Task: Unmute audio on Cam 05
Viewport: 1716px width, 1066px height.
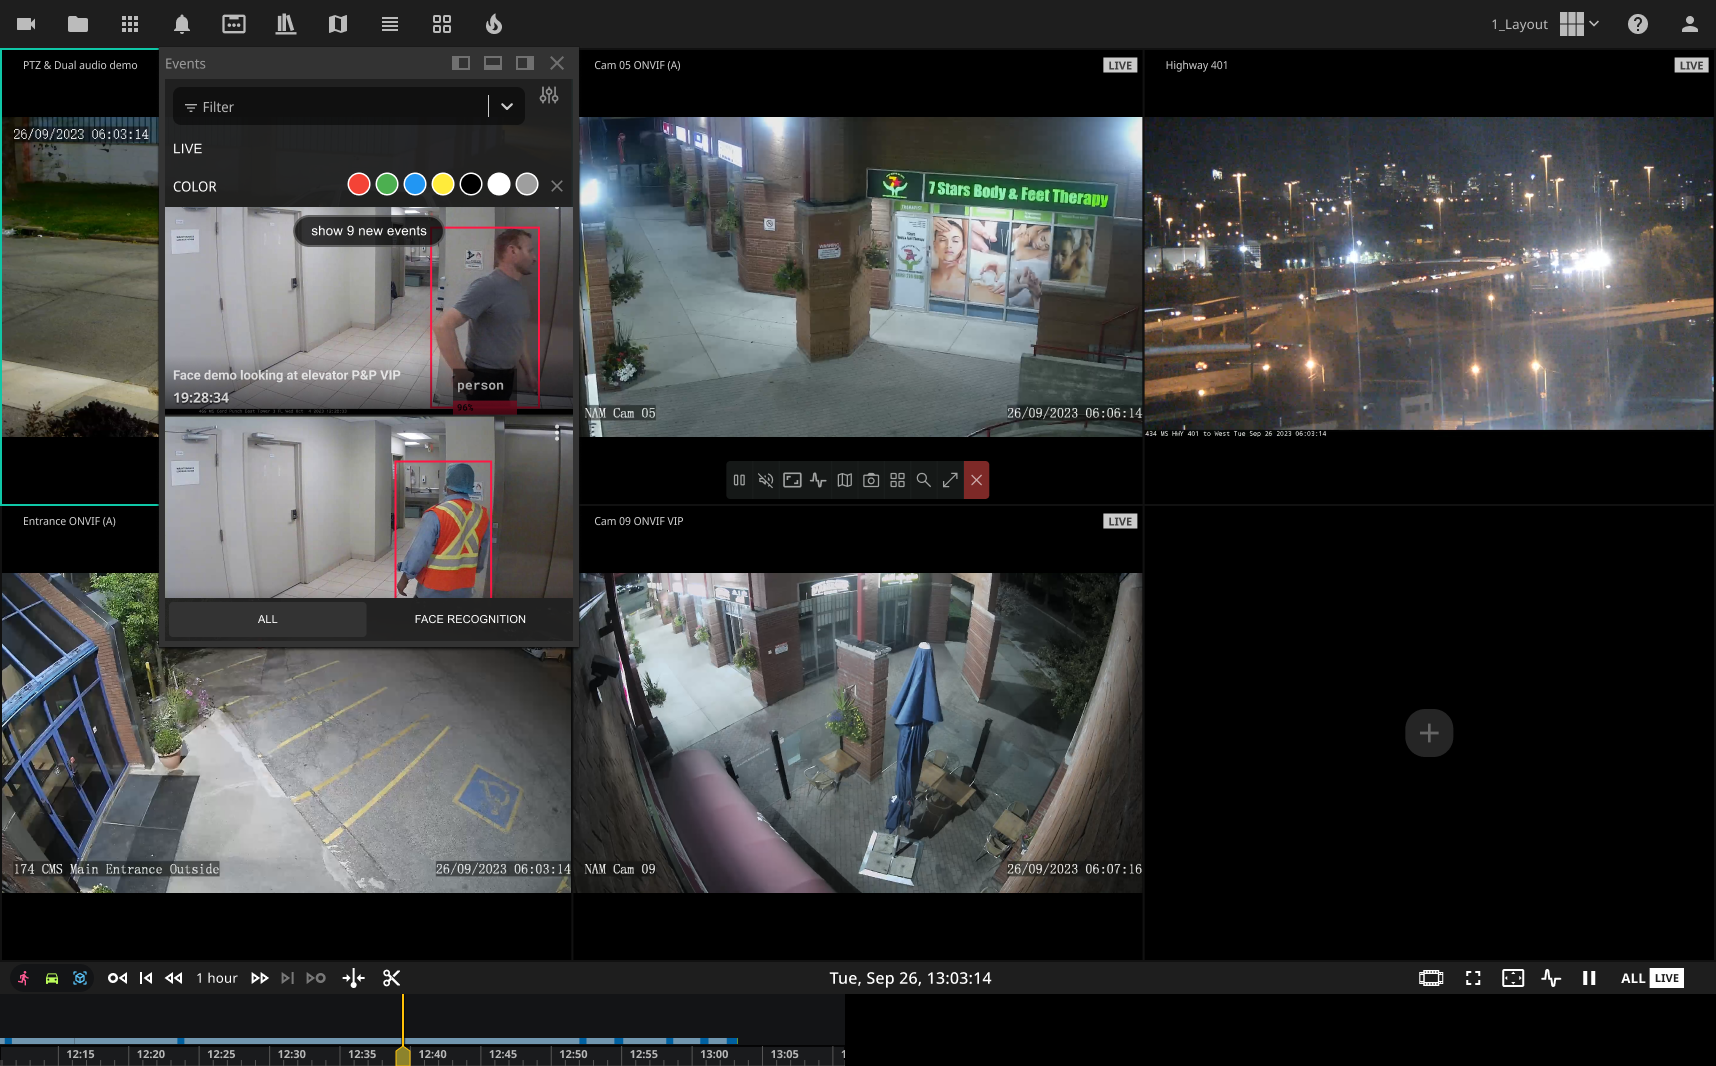Action: tap(766, 480)
